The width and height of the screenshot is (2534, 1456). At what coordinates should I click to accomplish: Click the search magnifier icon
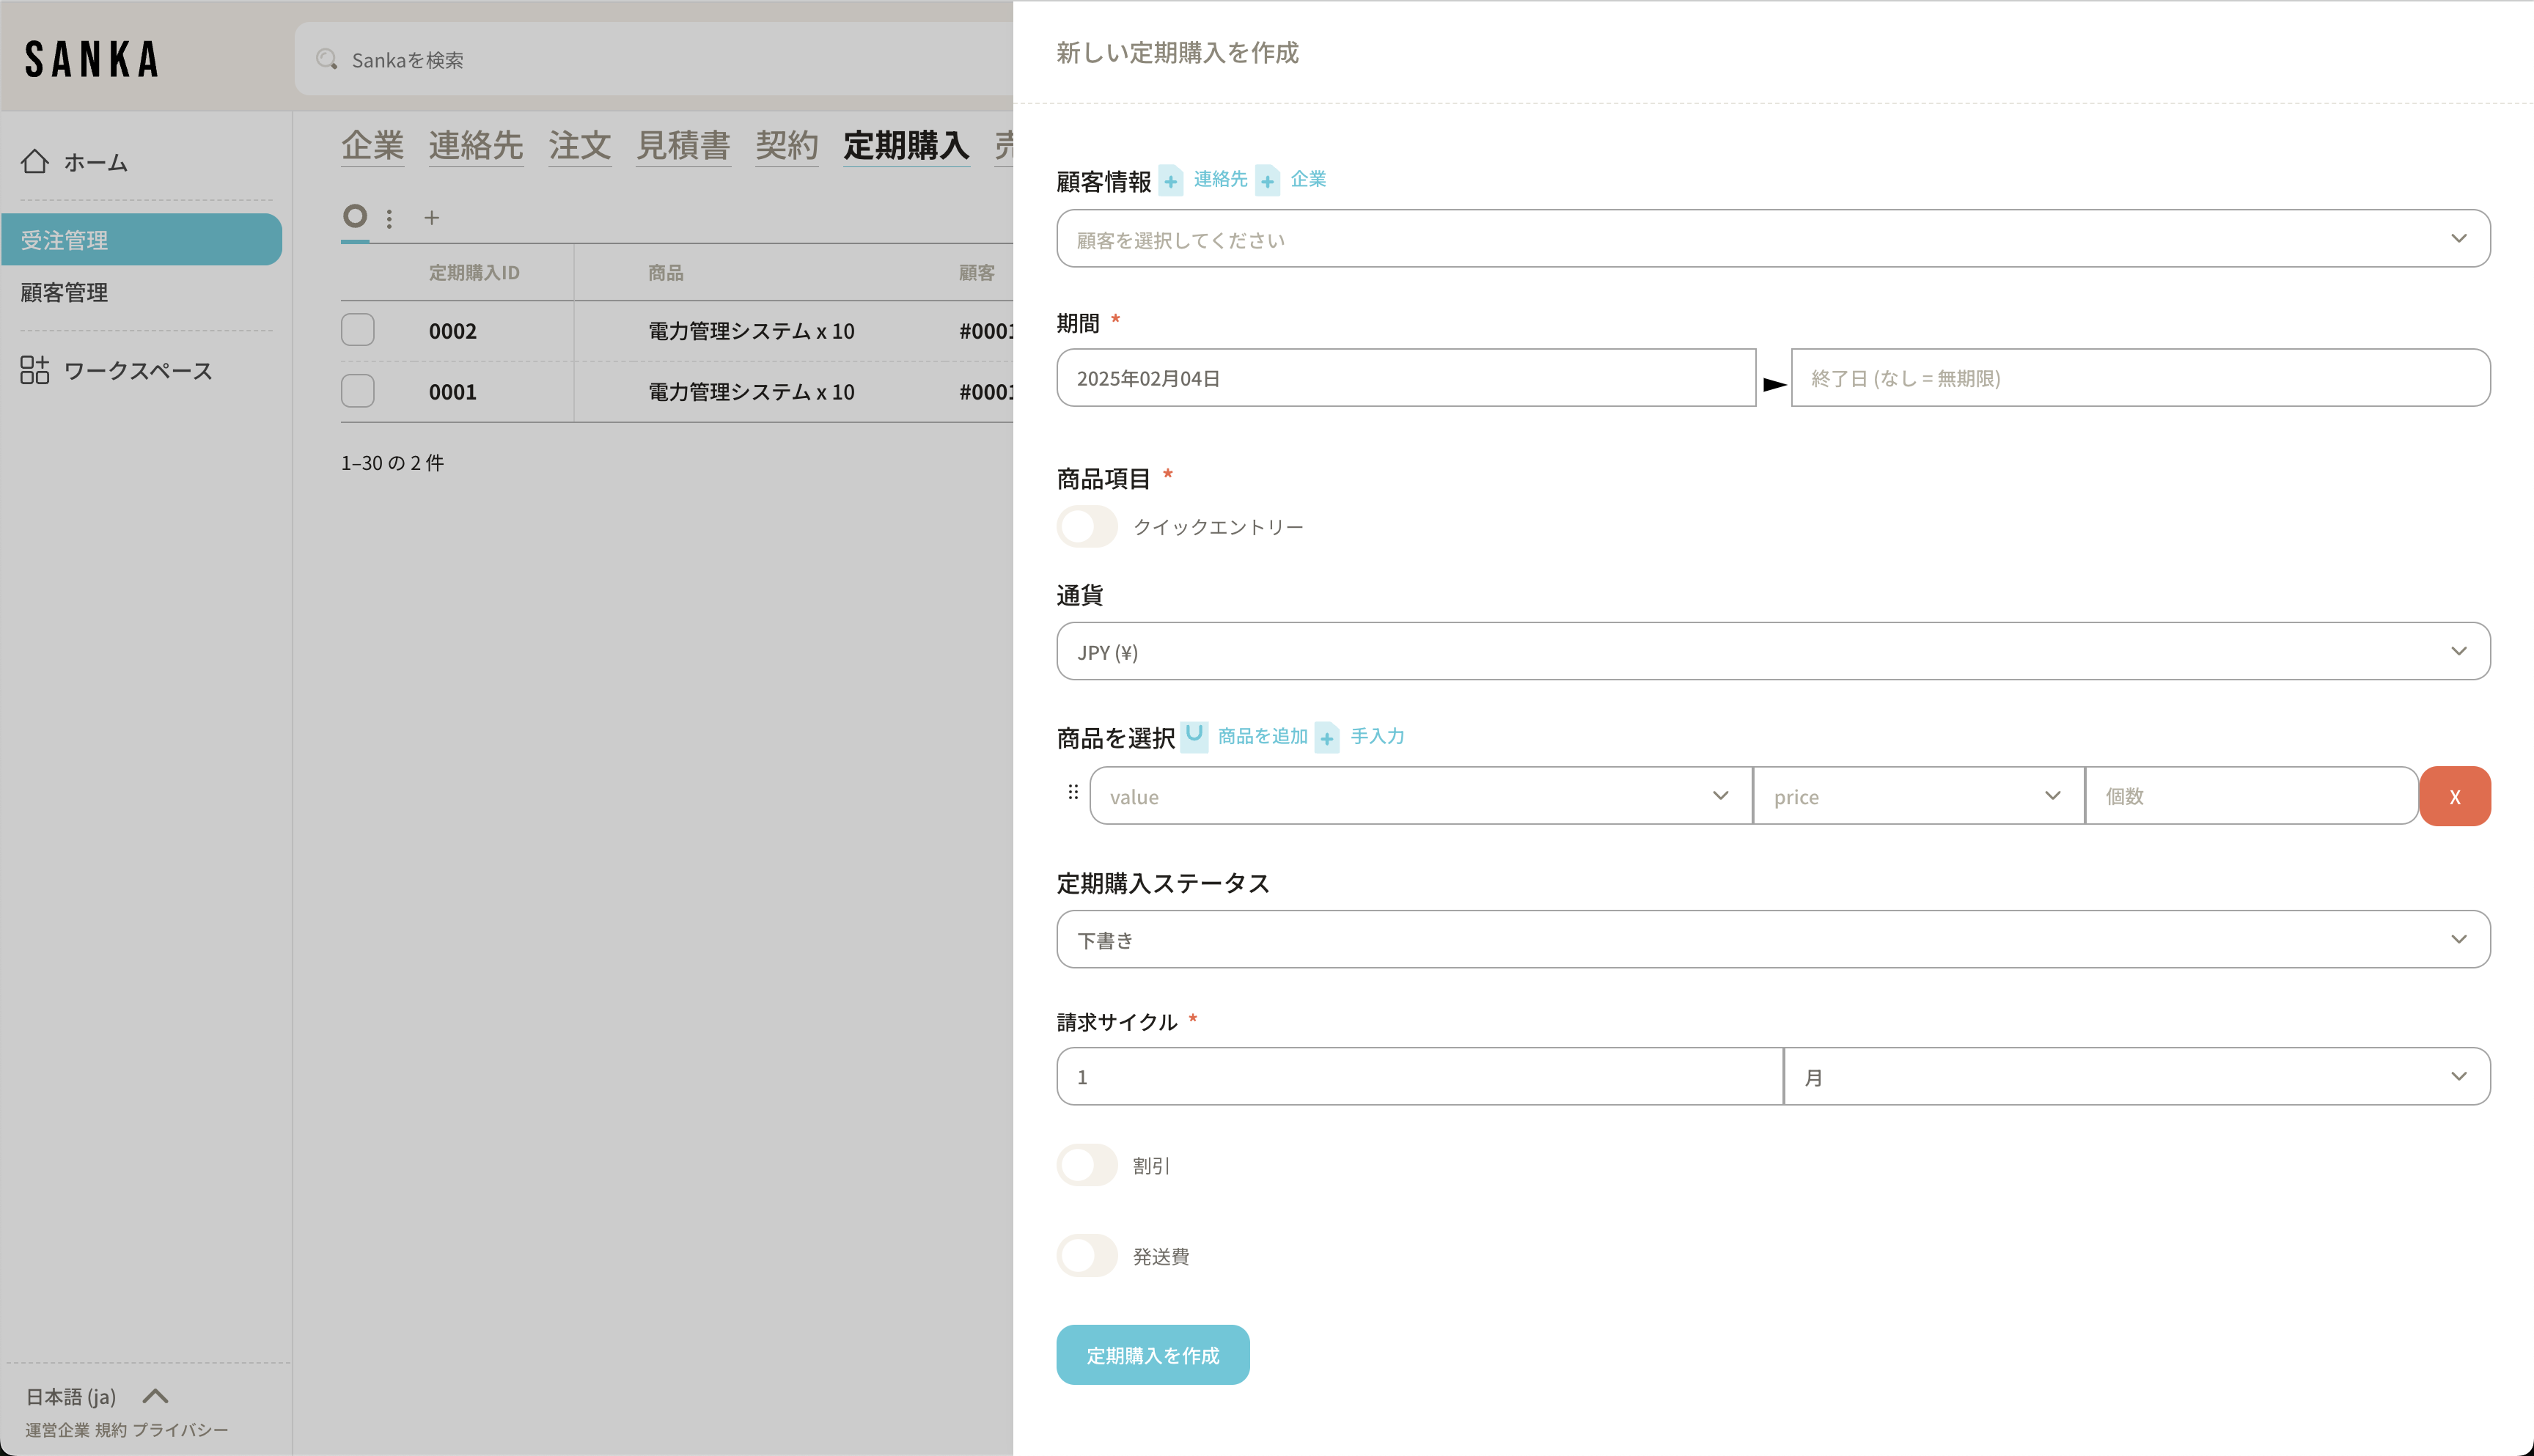pyautogui.click(x=326, y=60)
